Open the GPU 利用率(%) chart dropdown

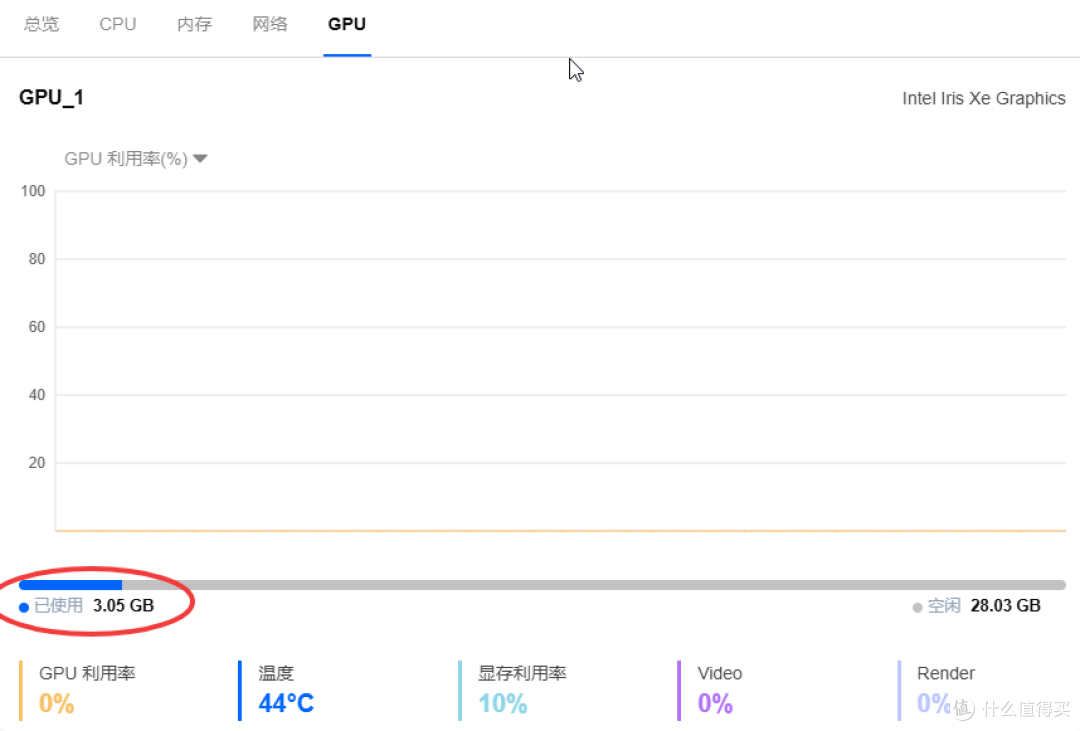[136, 159]
